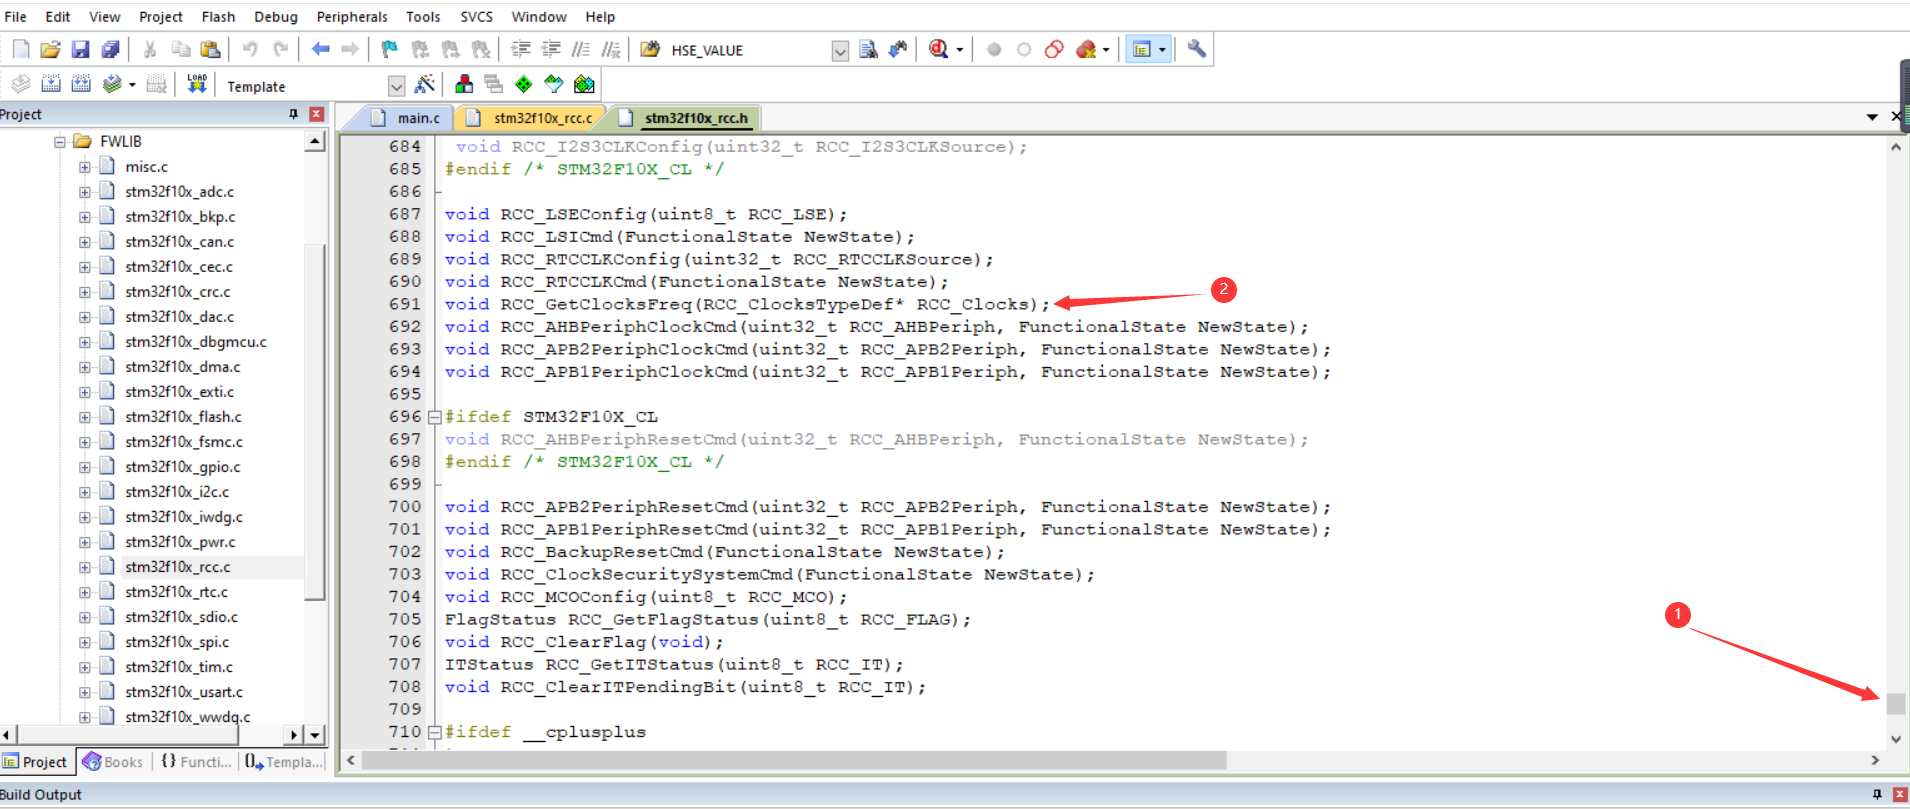Select stm32f10x_usart.c in the project tree
The height and width of the screenshot is (809, 1910).
[x=184, y=692]
